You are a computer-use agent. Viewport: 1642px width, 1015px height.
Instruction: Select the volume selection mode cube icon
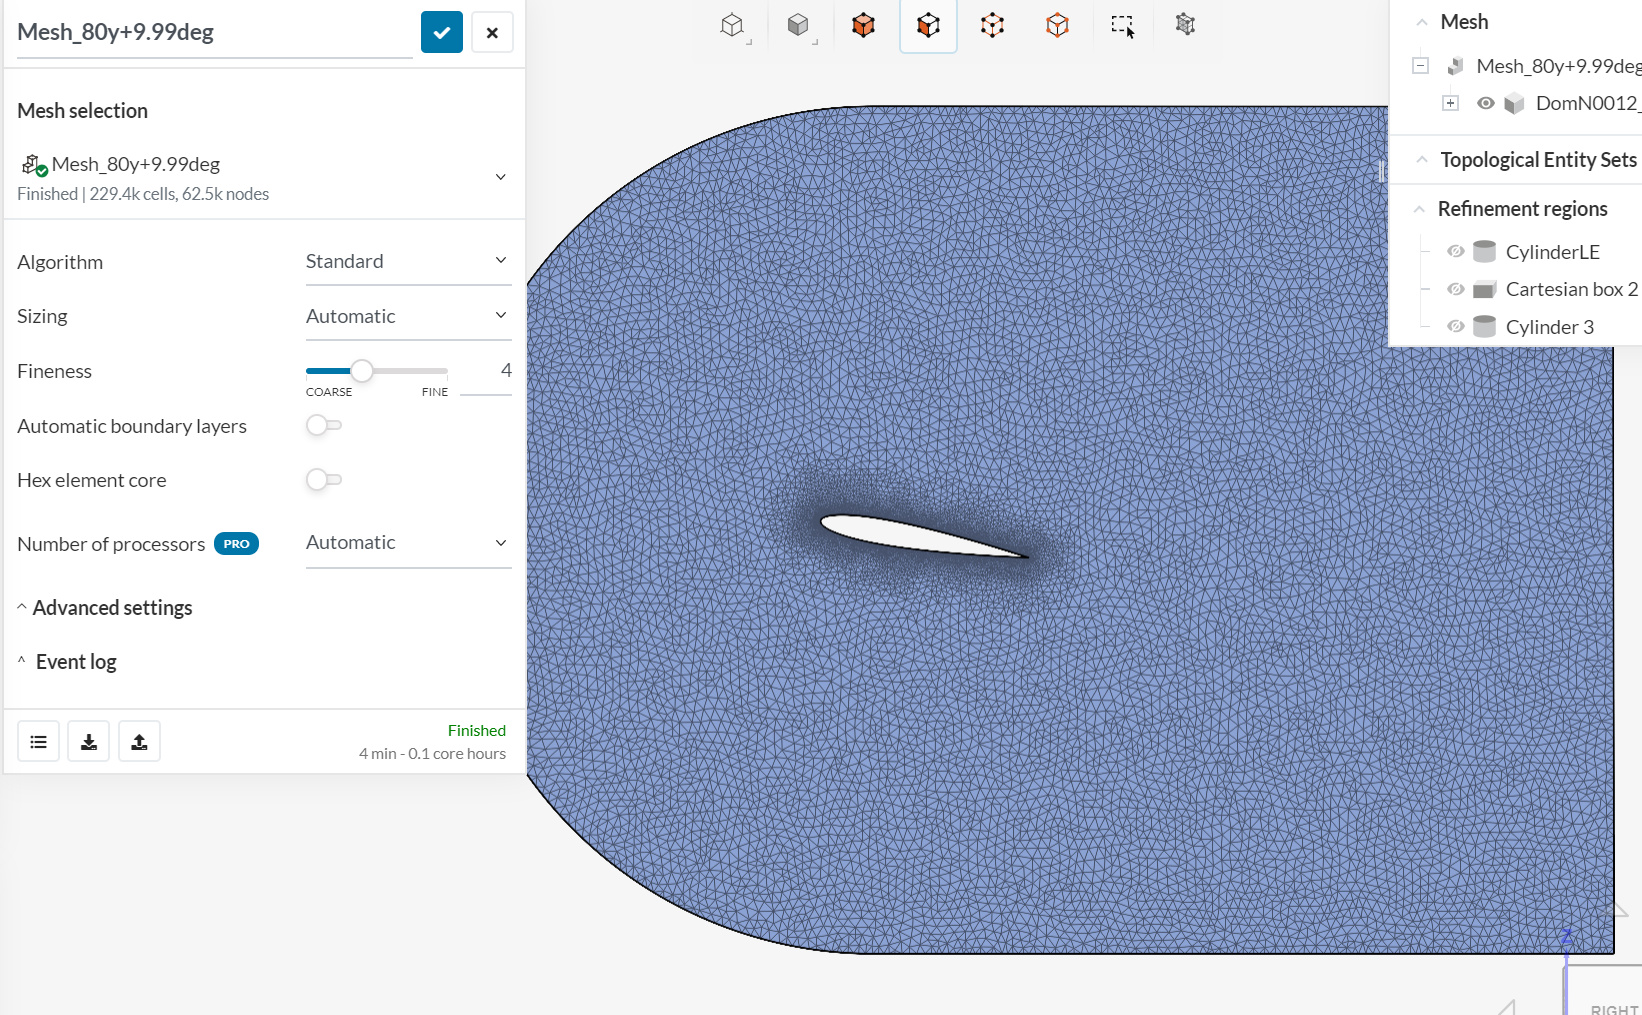coord(863,25)
